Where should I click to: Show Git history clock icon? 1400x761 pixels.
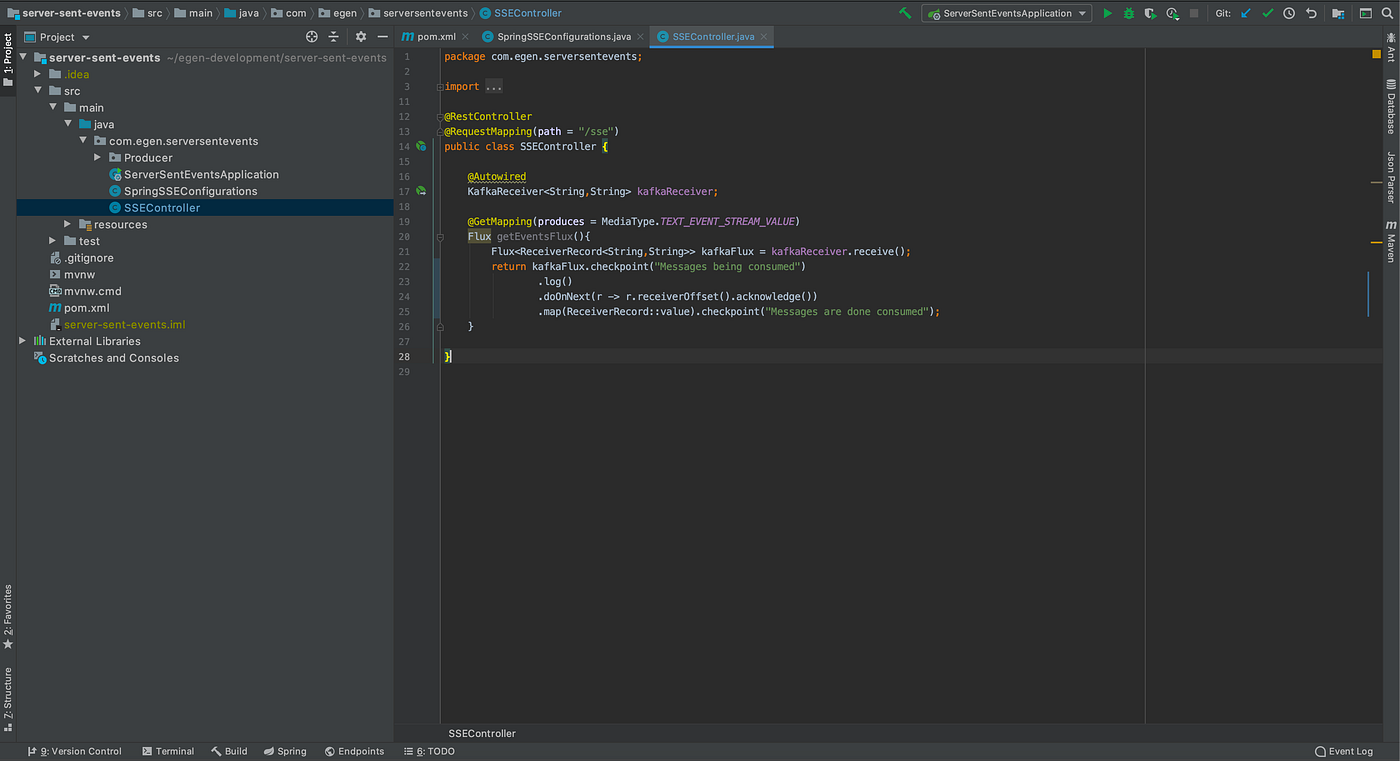click(1289, 13)
